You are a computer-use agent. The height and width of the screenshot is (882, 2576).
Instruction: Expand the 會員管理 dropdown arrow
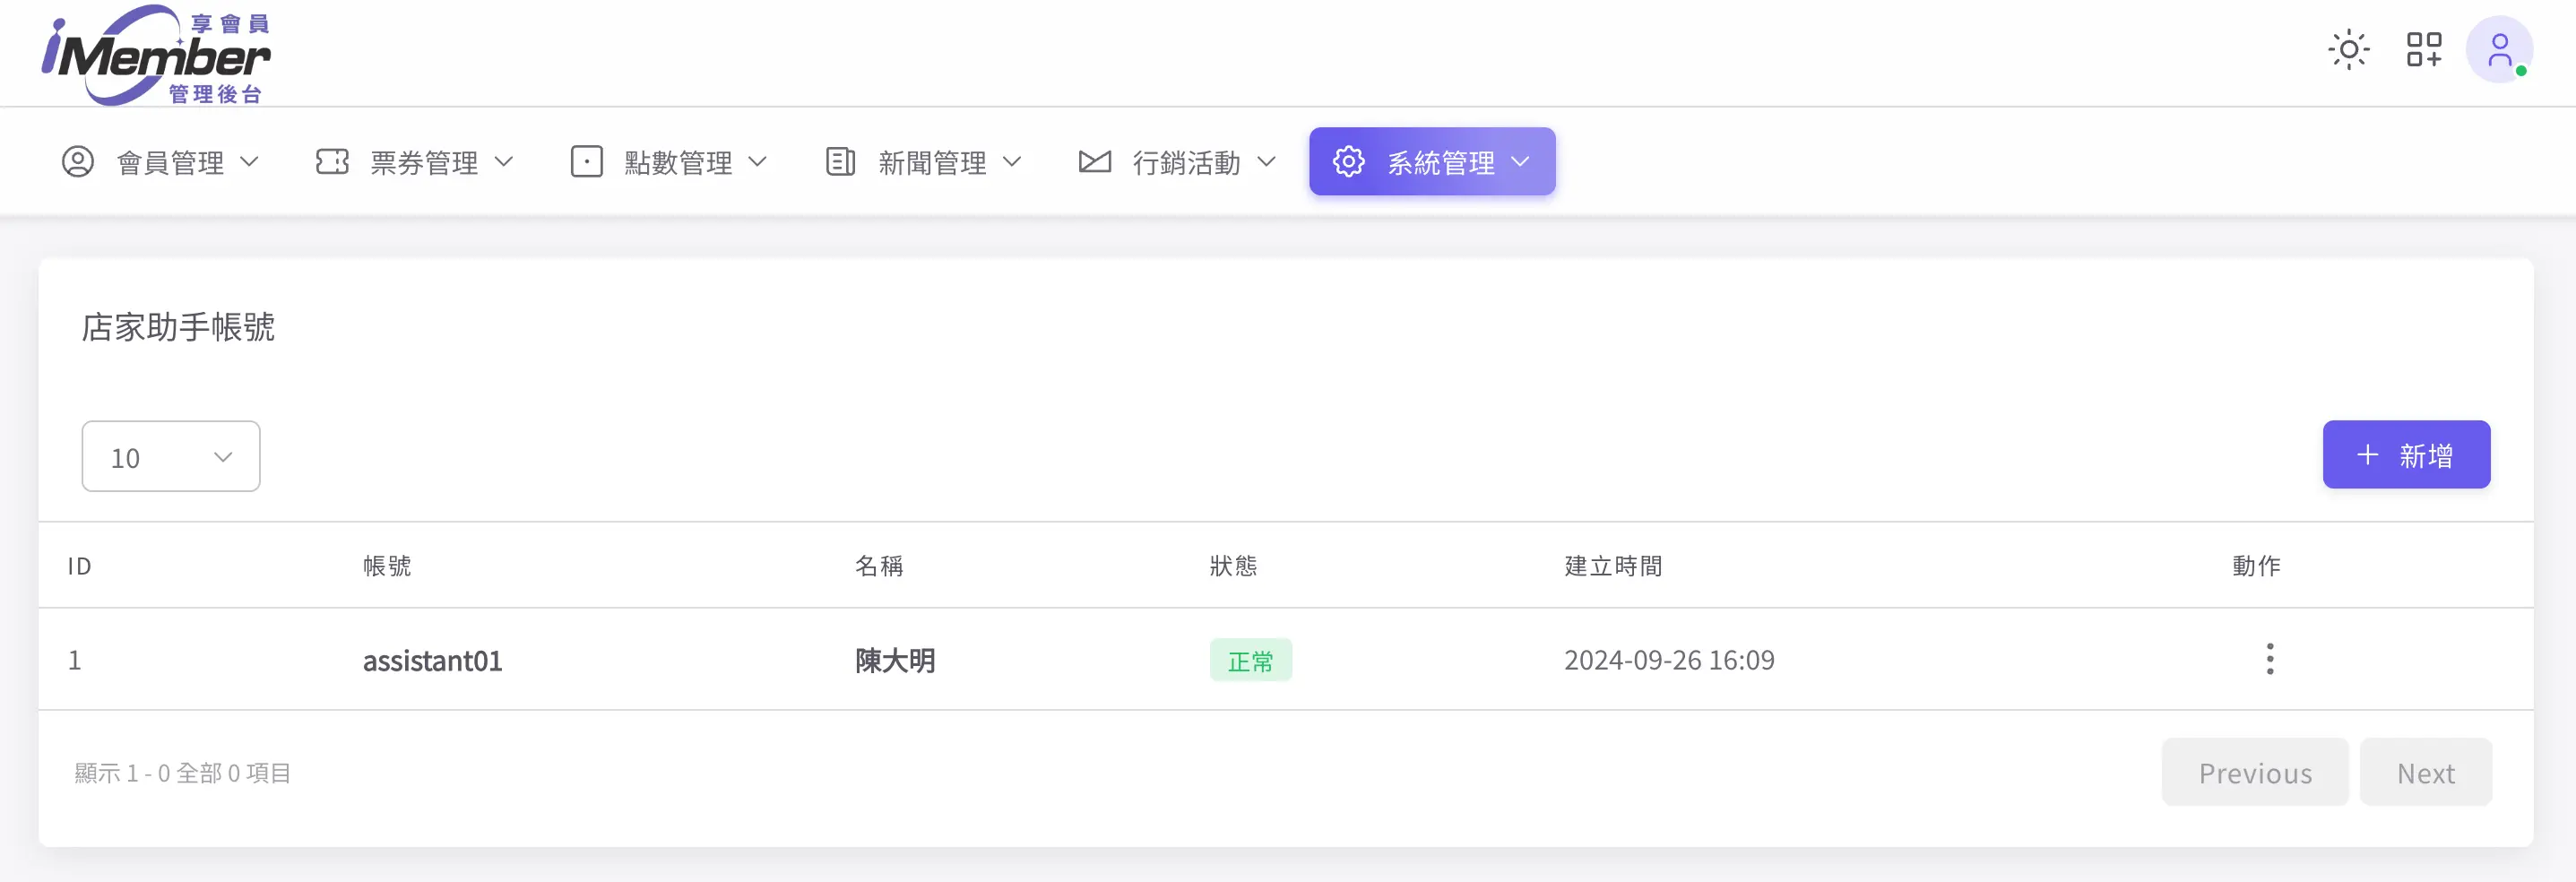pyautogui.click(x=250, y=161)
